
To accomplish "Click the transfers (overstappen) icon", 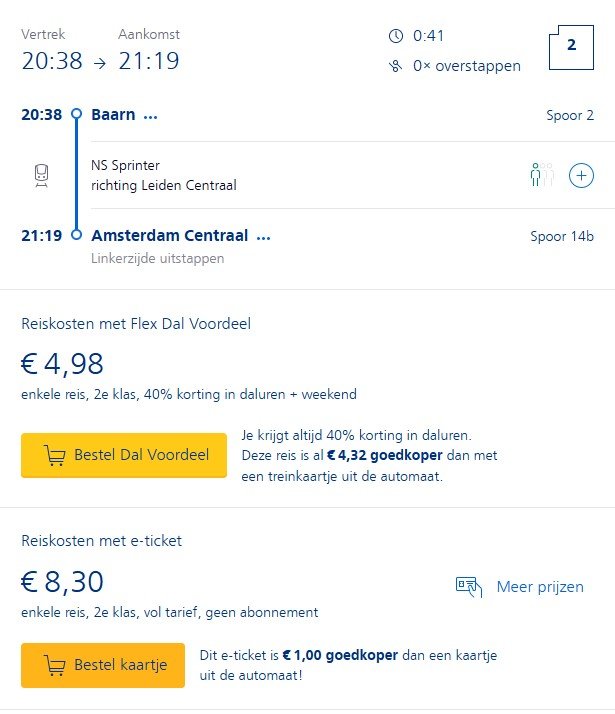I will pos(396,66).
